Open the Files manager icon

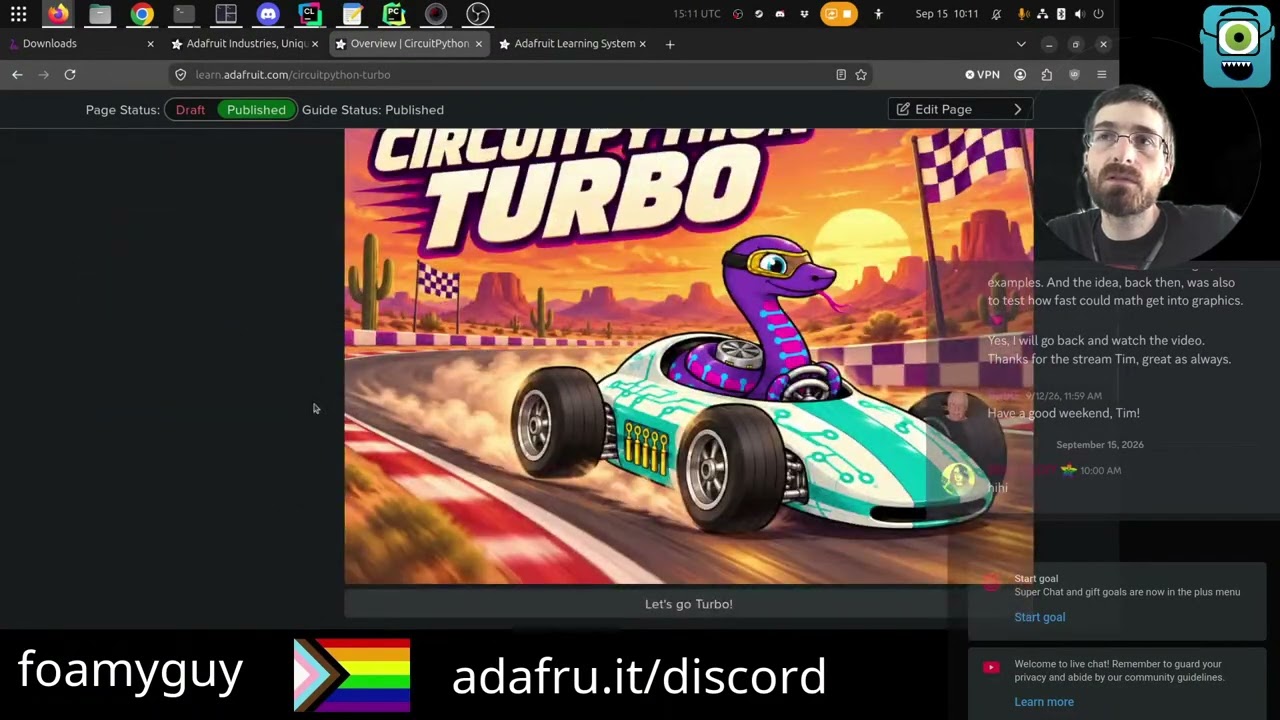pyautogui.click(x=100, y=14)
